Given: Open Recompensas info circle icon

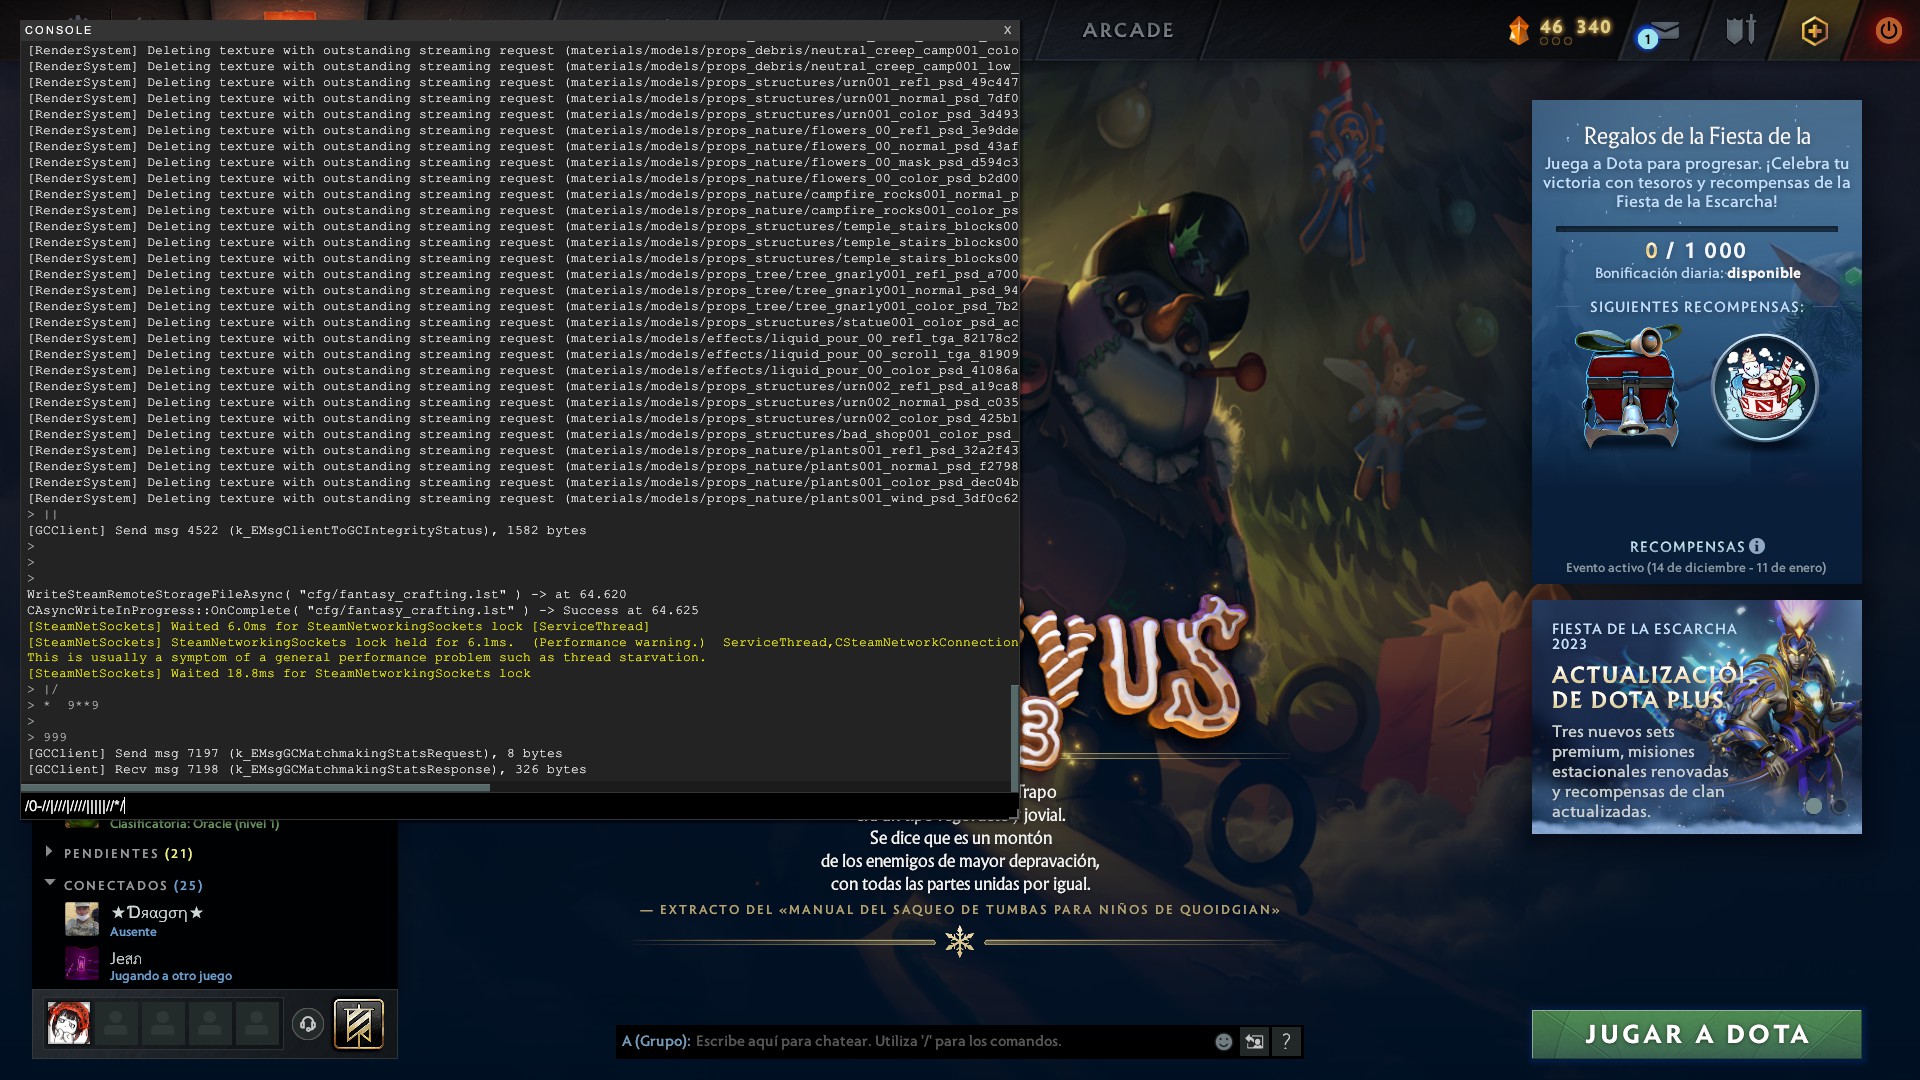Looking at the screenshot, I should click(x=1757, y=546).
